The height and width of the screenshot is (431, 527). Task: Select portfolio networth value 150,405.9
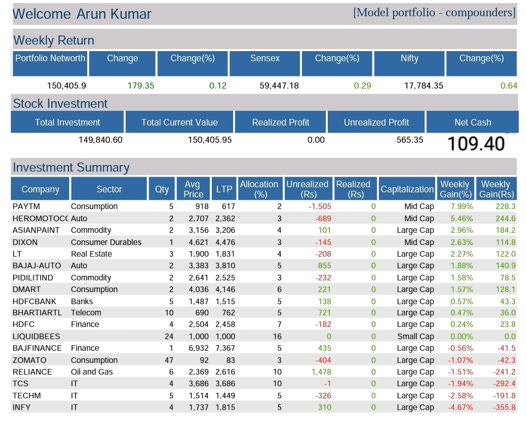(x=67, y=86)
